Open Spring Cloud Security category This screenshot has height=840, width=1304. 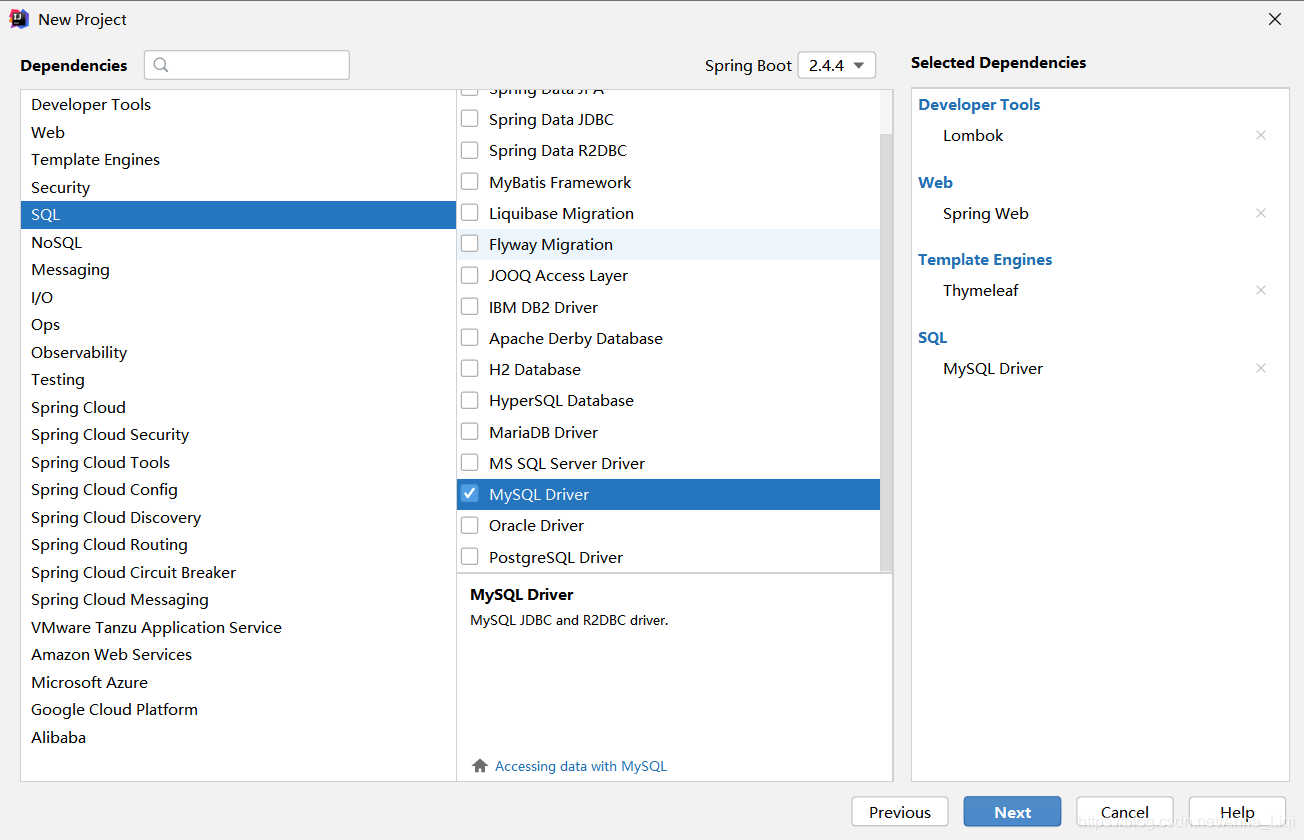pyautogui.click(x=238, y=435)
